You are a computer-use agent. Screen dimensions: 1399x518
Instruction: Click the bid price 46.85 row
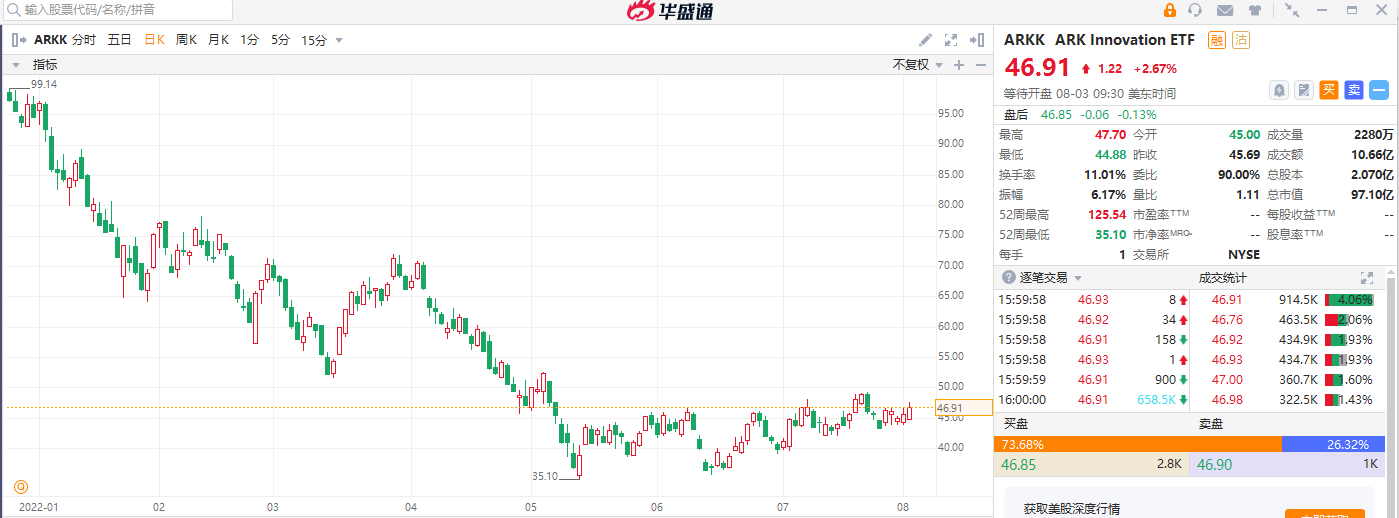tap(1091, 464)
